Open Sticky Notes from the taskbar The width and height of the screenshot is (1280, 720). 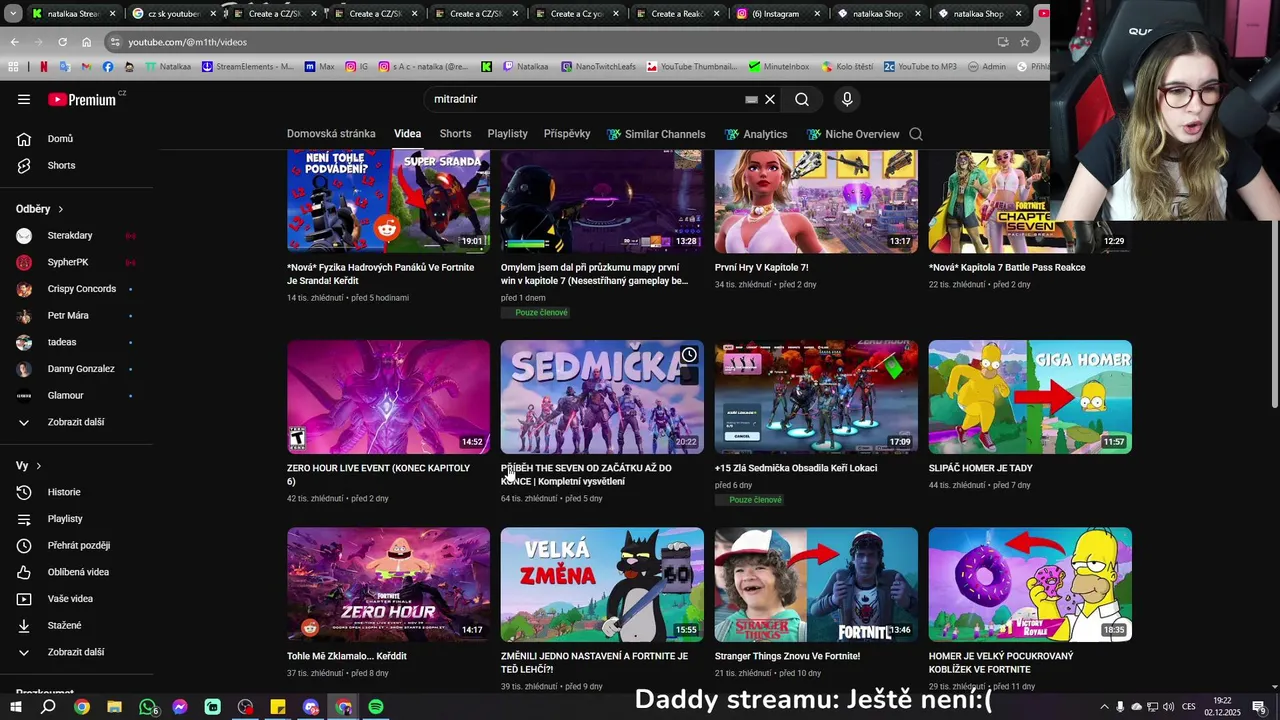278,707
